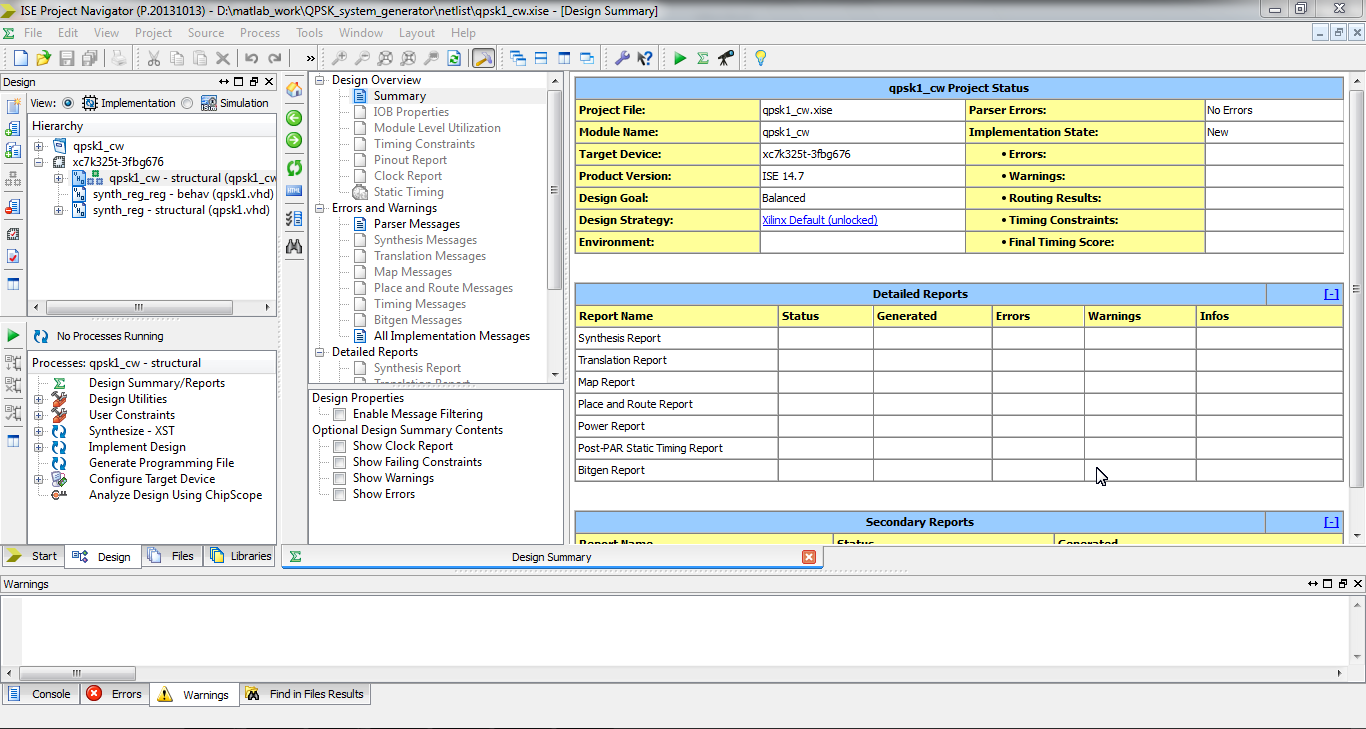
Task: Tick the Show Warnings checkbox
Action: pos(340,478)
